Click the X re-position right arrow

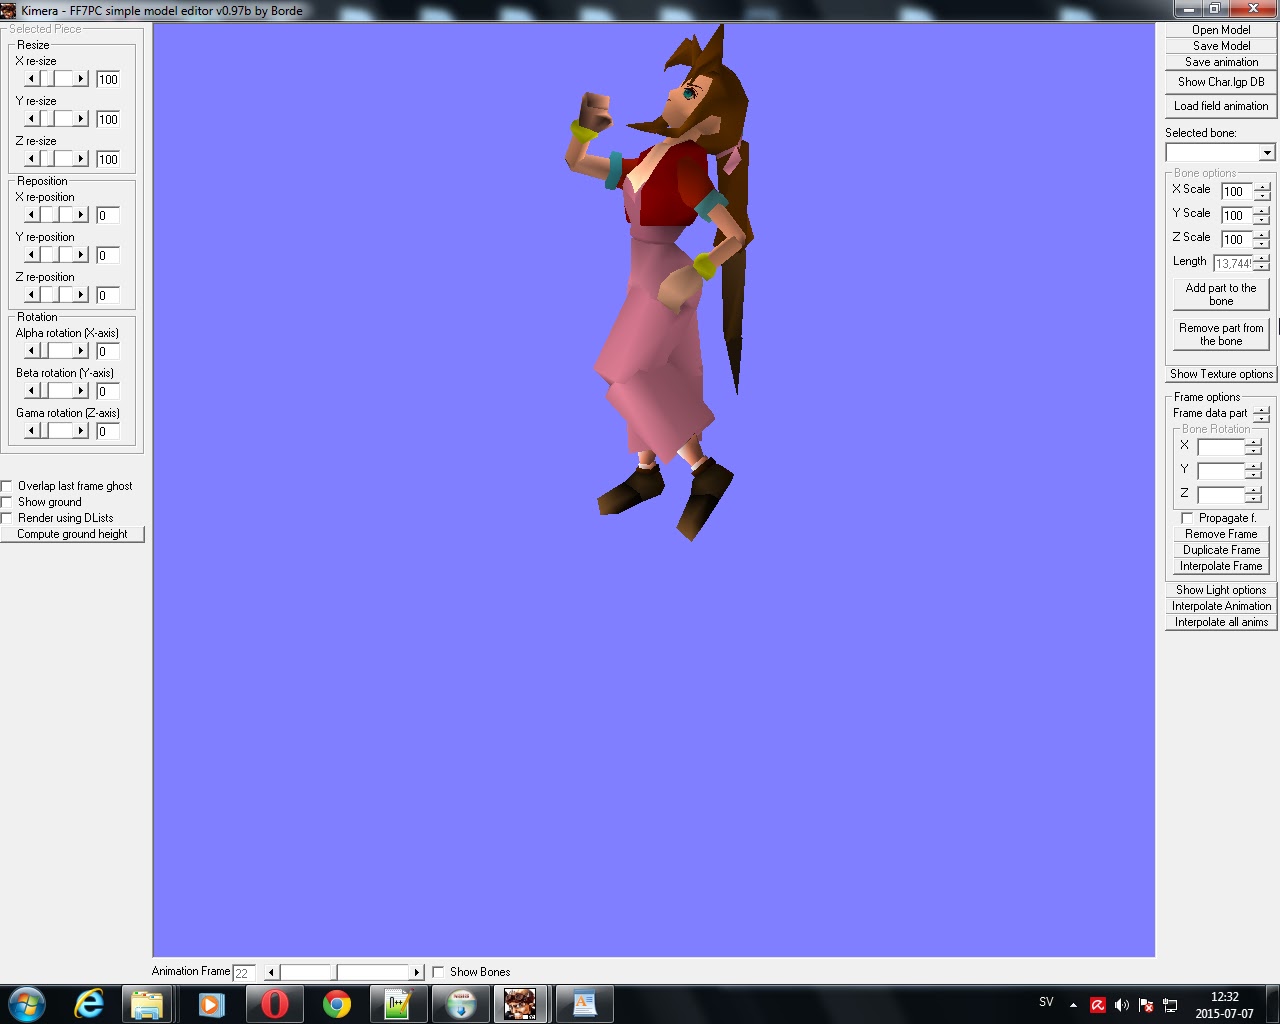(x=81, y=214)
